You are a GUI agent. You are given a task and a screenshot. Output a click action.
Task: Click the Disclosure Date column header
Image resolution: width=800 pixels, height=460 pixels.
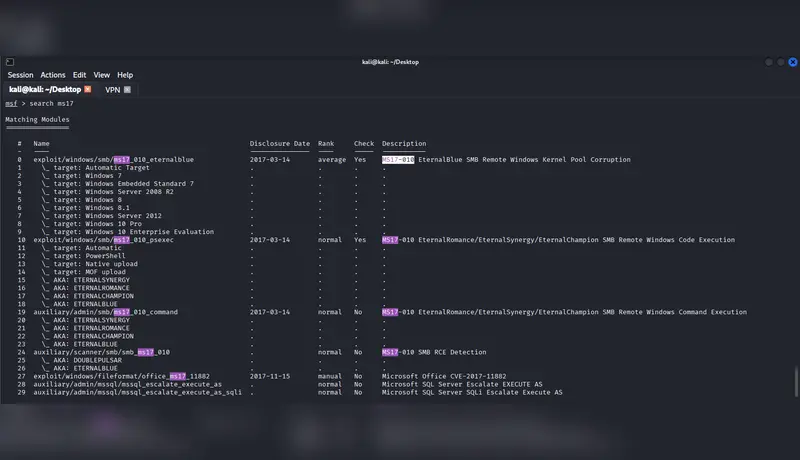coord(280,144)
